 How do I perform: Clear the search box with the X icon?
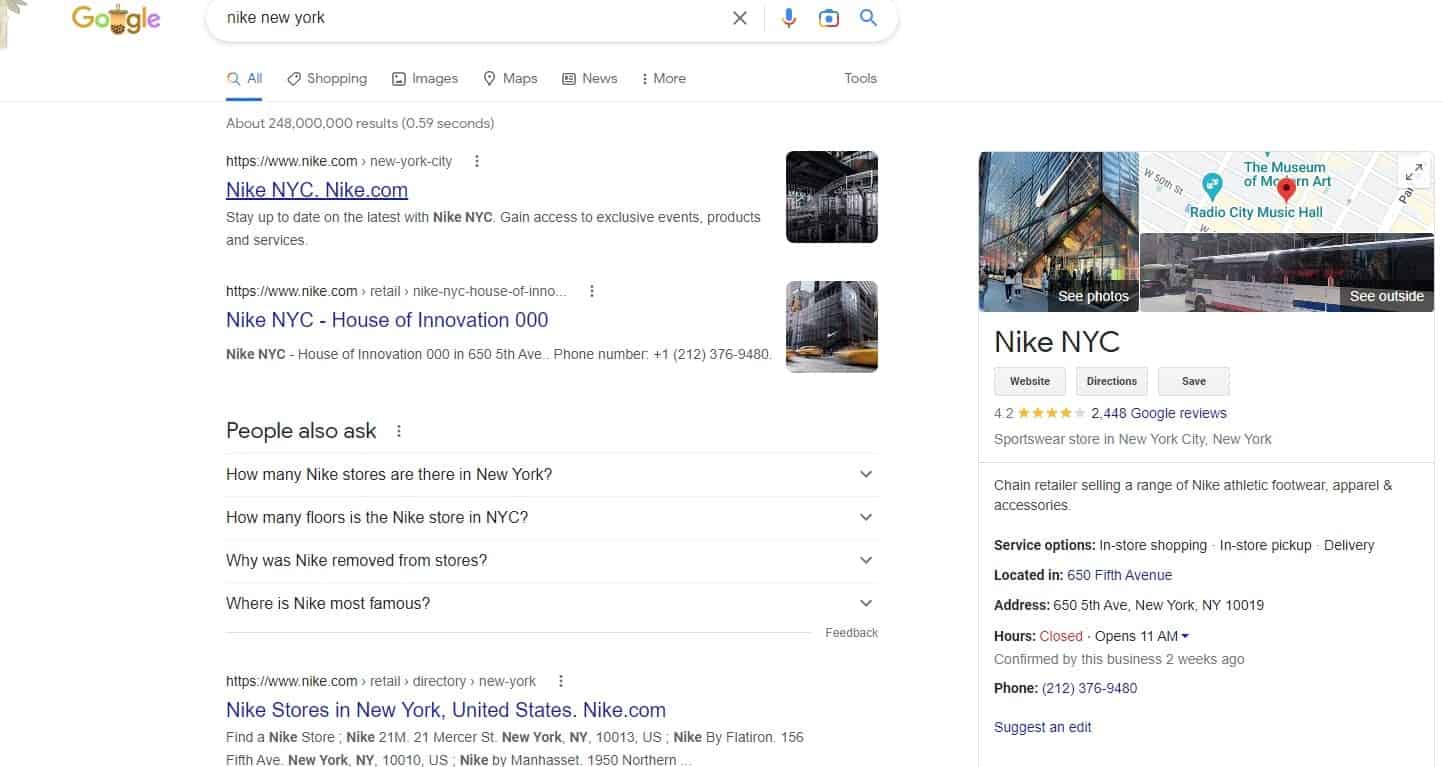coord(740,18)
